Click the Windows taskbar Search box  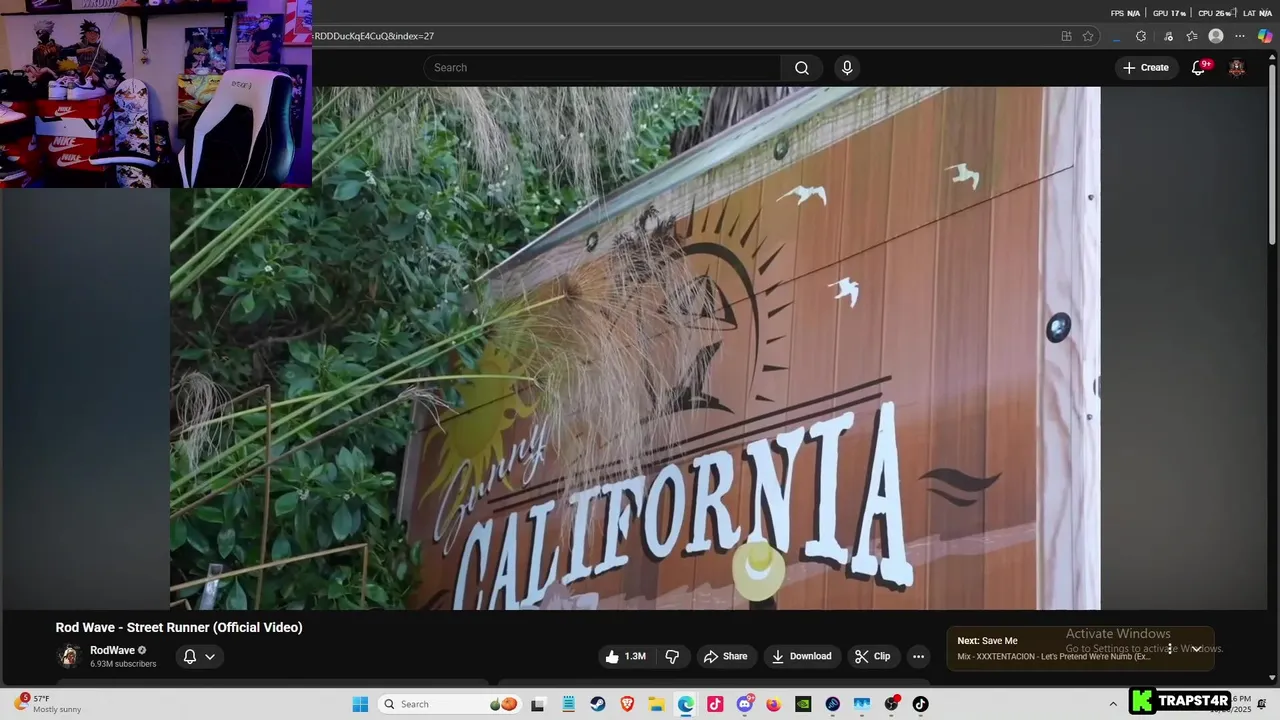[448, 704]
